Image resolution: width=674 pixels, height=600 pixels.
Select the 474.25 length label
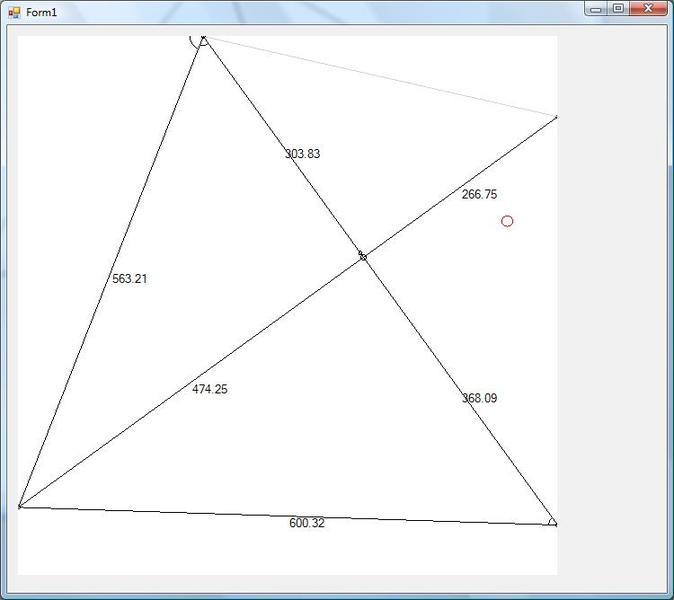210,389
